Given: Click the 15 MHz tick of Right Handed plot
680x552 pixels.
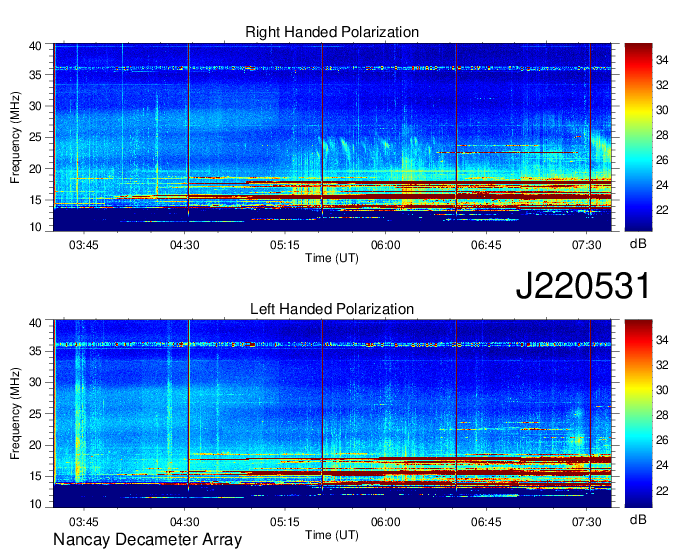Looking at the screenshot, I should [x=35, y=200].
